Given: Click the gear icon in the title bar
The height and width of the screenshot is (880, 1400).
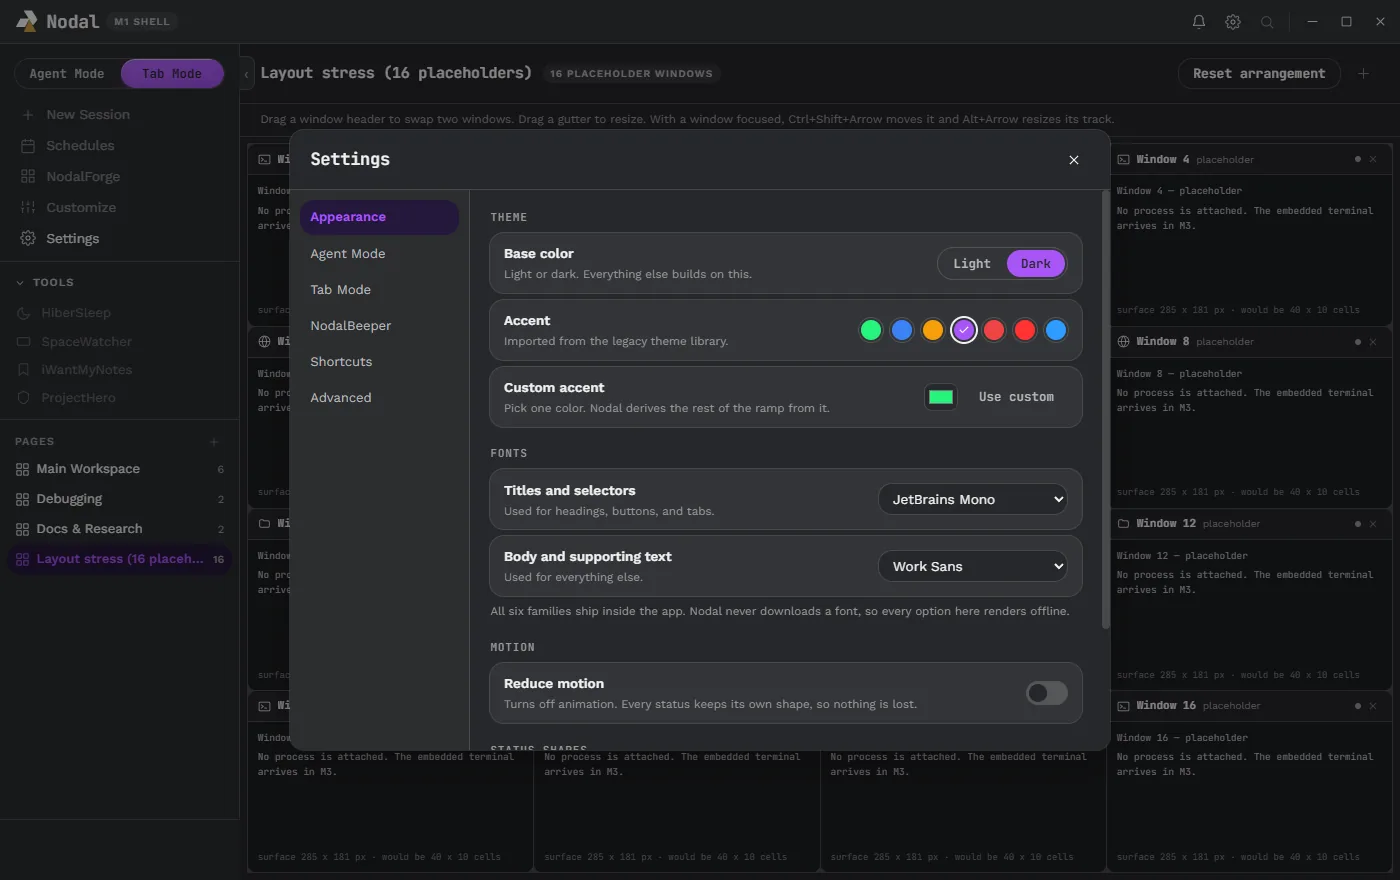Looking at the screenshot, I should [1233, 21].
